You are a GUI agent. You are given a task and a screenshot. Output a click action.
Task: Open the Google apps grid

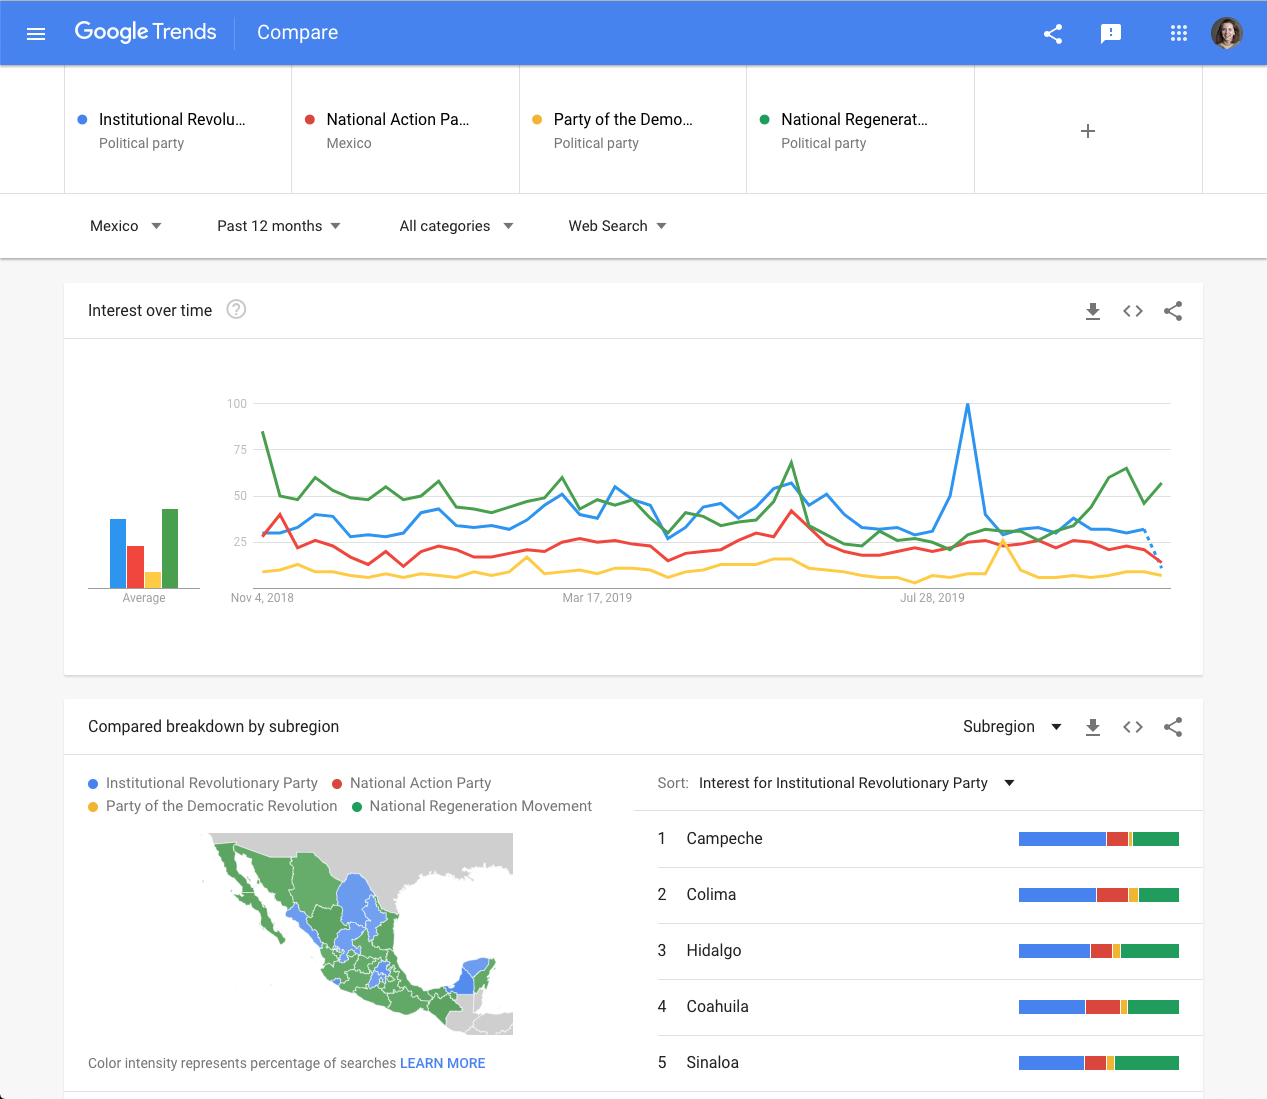[x=1178, y=34]
